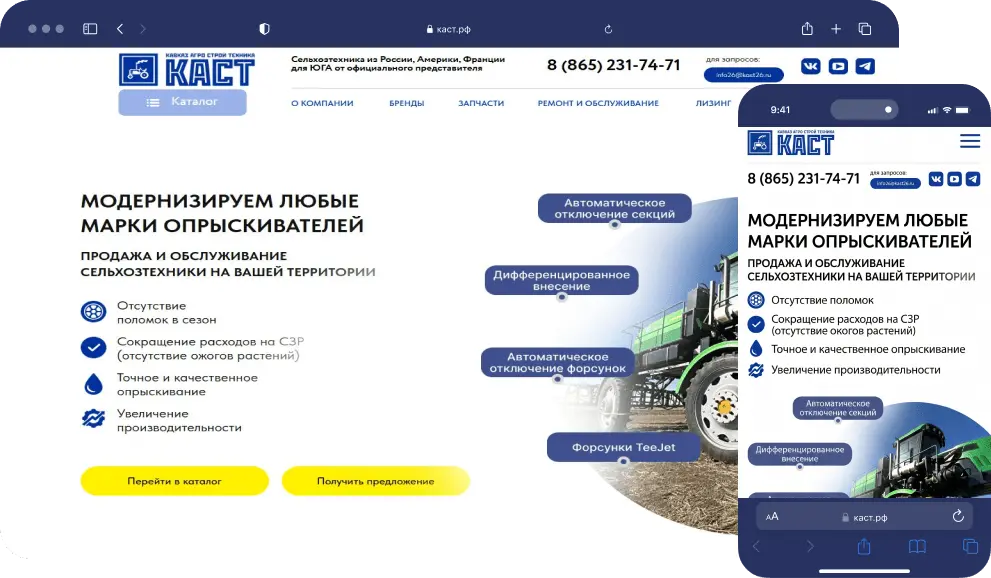Go forward in the desktop browser
991x578 pixels.
pos(142,29)
